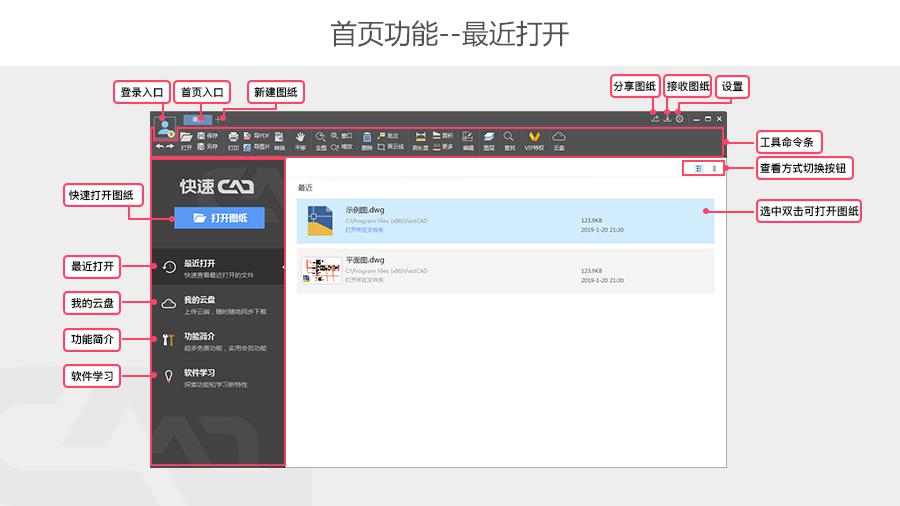Click the 平面图.dwg thumbnail
Screen dimensions: 900x506
coord(322,271)
